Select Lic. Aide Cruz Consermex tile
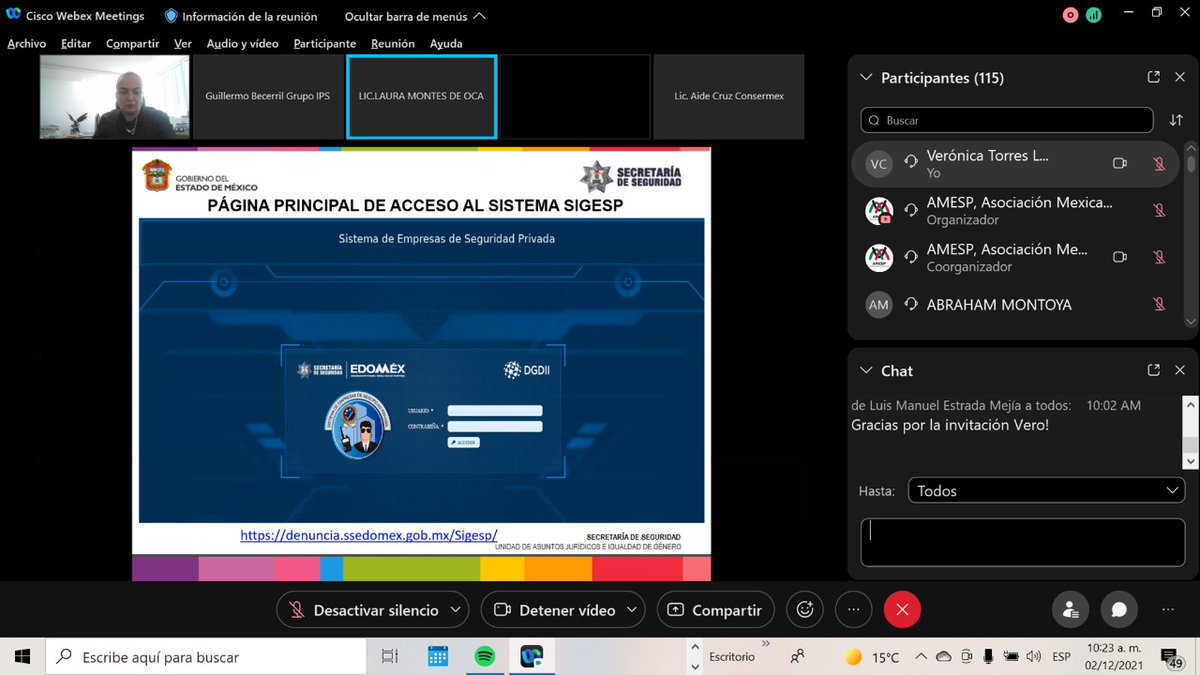The height and width of the screenshot is (675, 1200). tap(729, 96)
